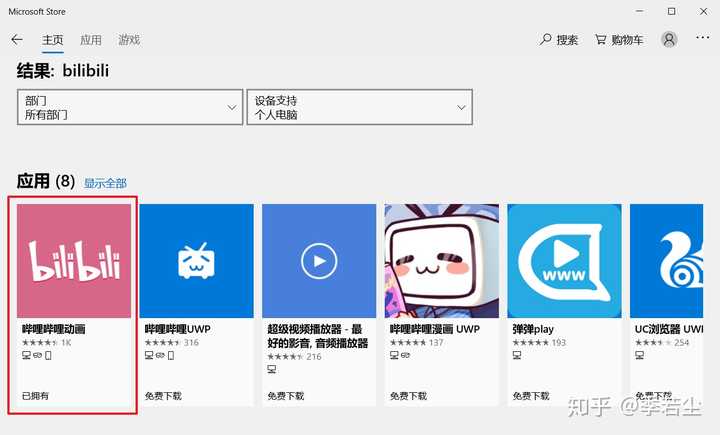This screenshot has height=435, width=720.
Task: Select the 哔哩哔哩UWP app title
Action: [x=178, y=329]
